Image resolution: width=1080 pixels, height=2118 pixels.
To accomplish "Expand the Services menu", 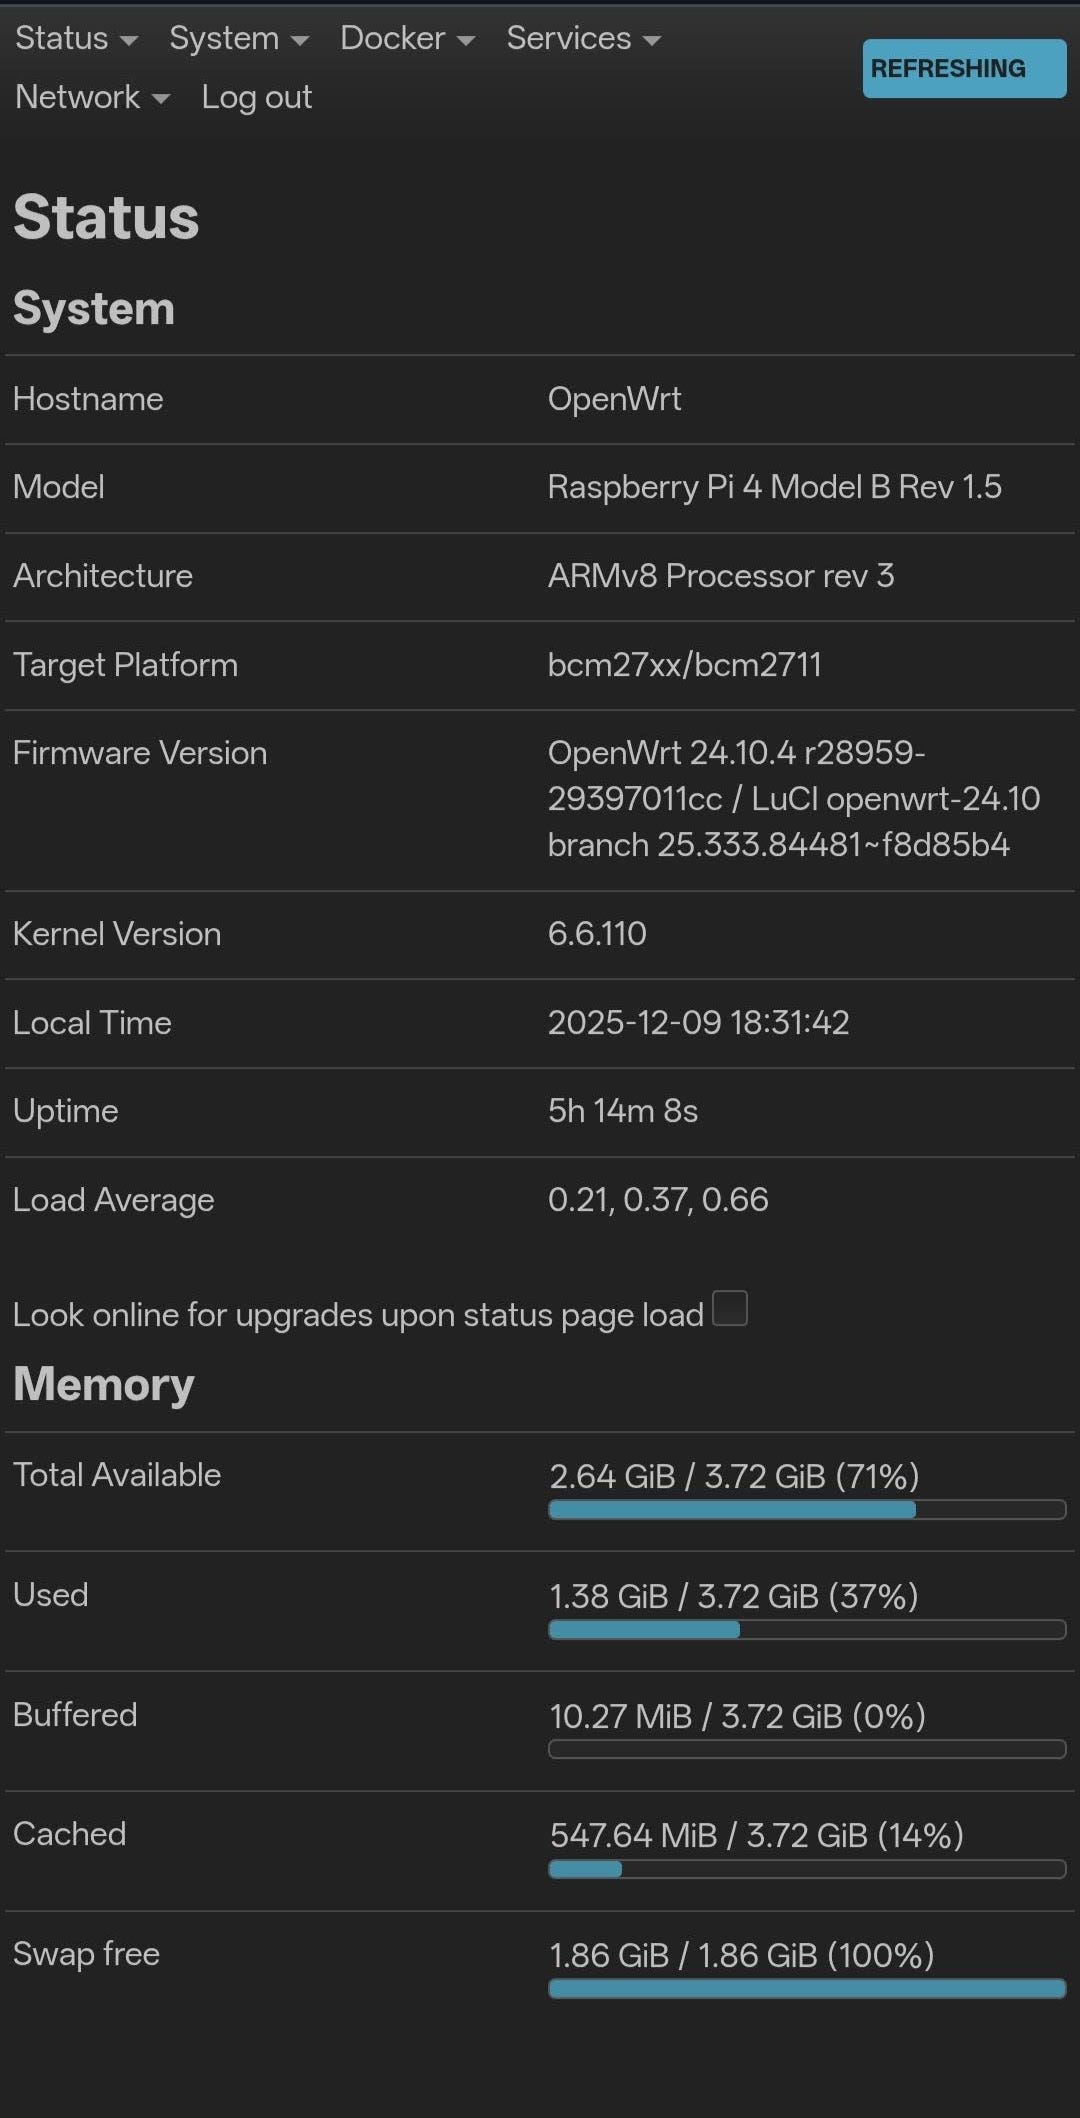I will tap(584, 38).
